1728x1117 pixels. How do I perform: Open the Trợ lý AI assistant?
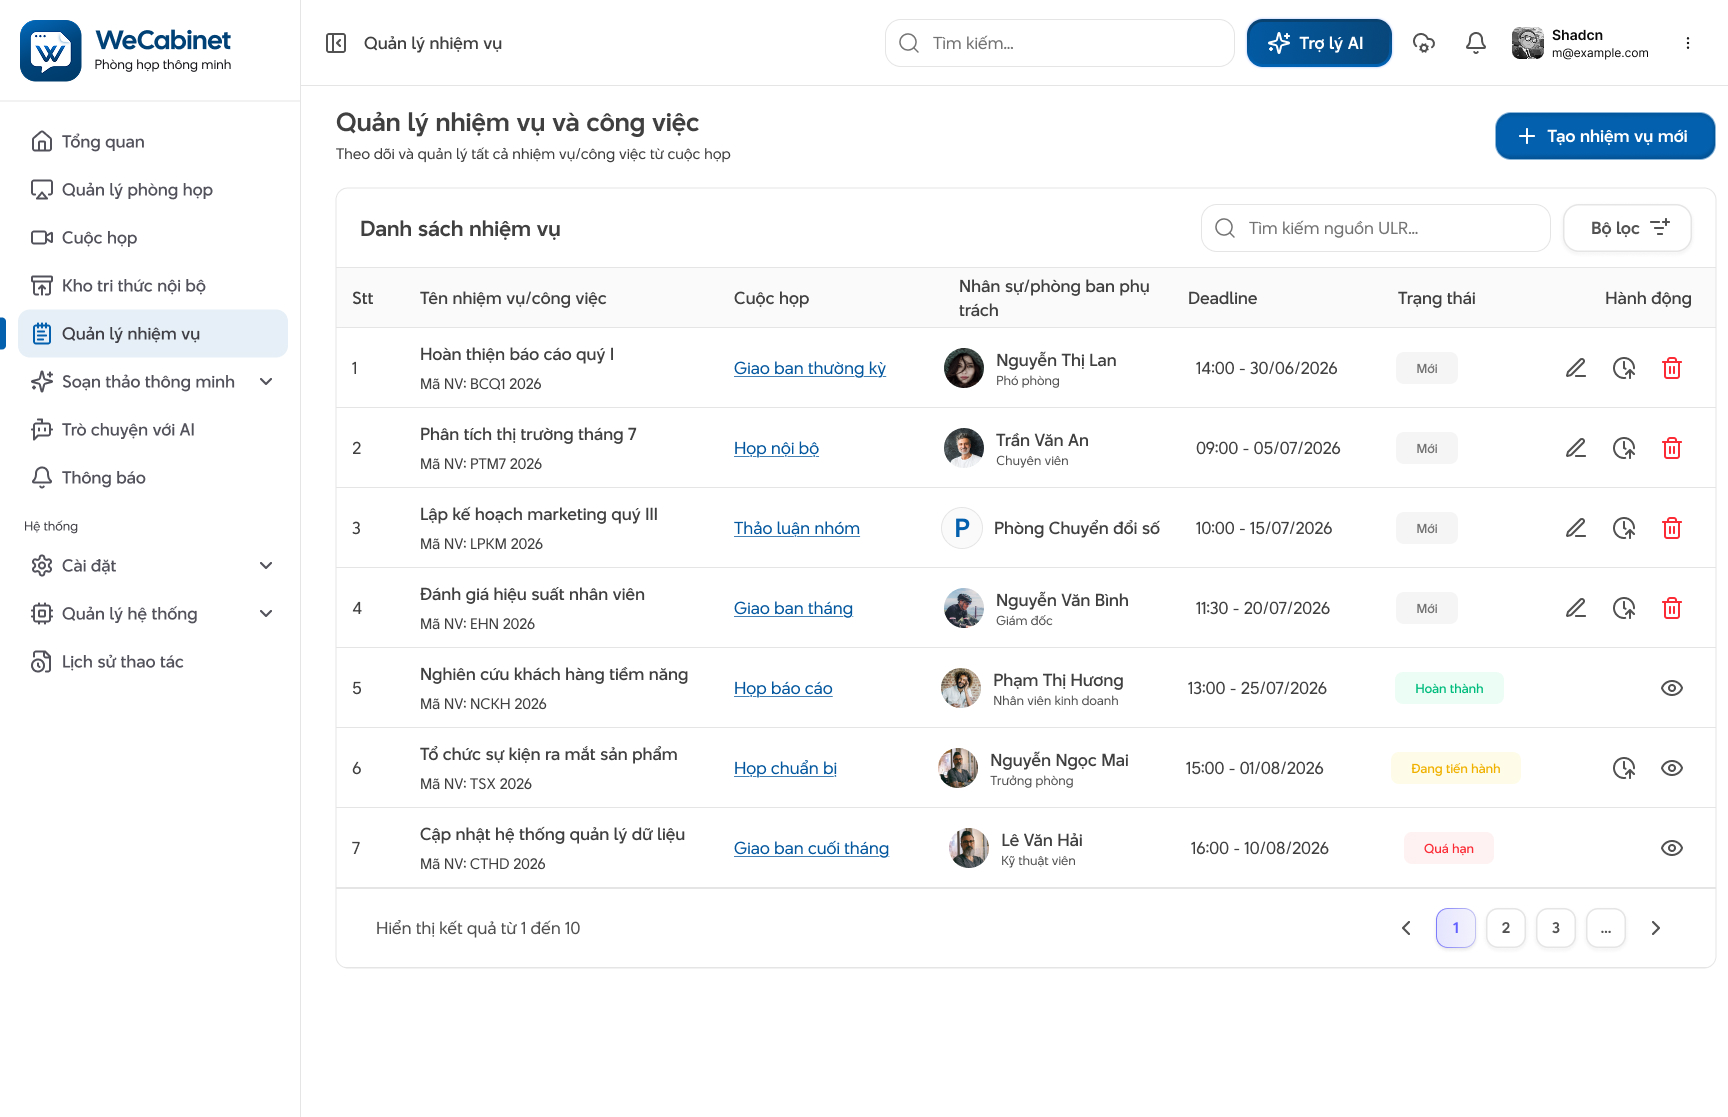click(1319, 43)
